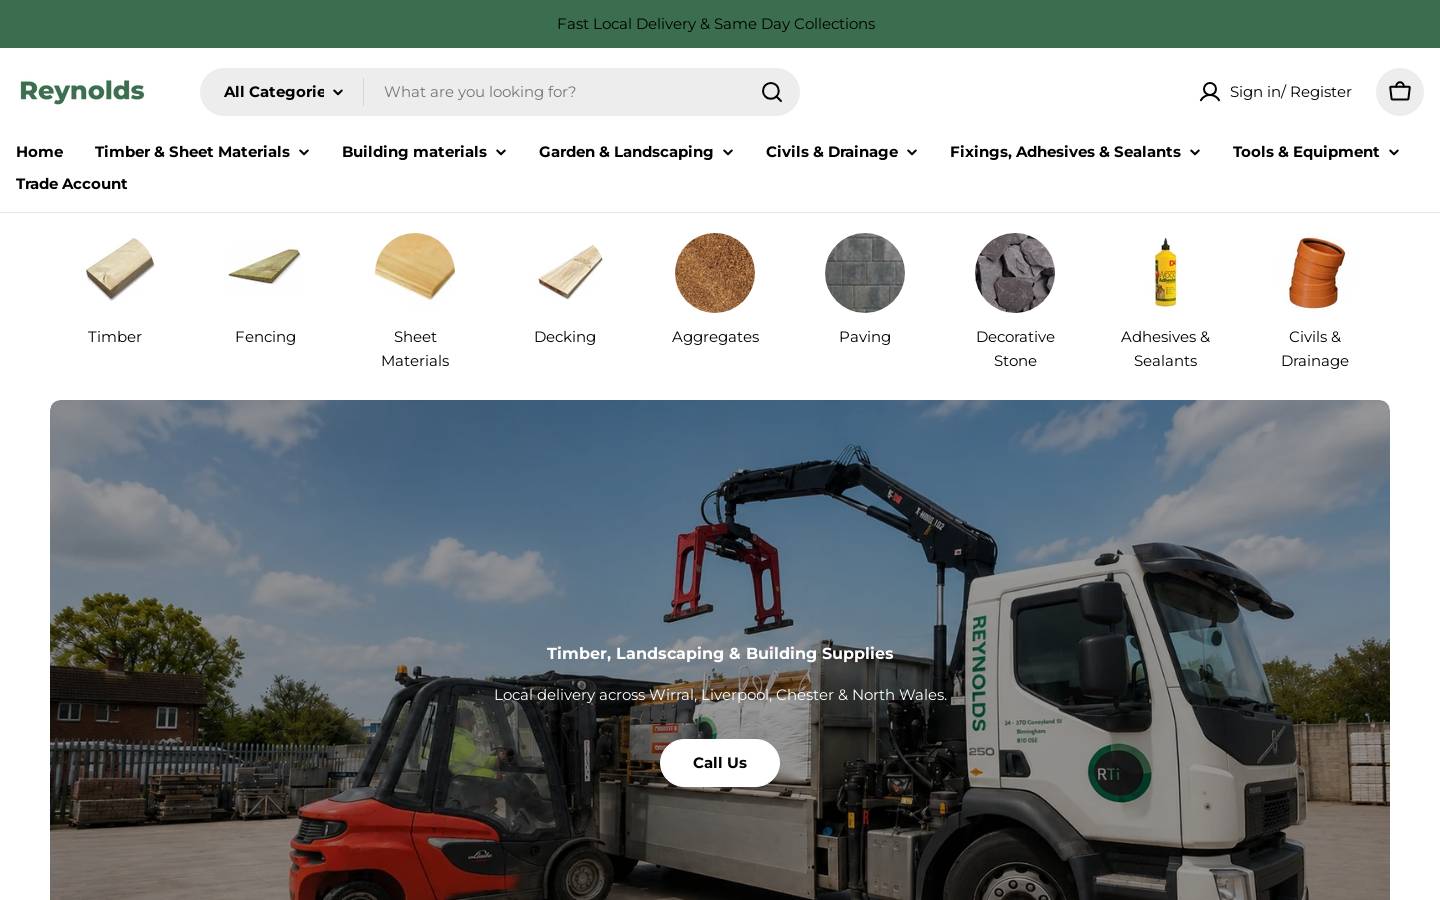Viewport: 1440px width, 900px height.
Task: Click the Fast Local Delivery announcement bar
Action: click(716, 24)
